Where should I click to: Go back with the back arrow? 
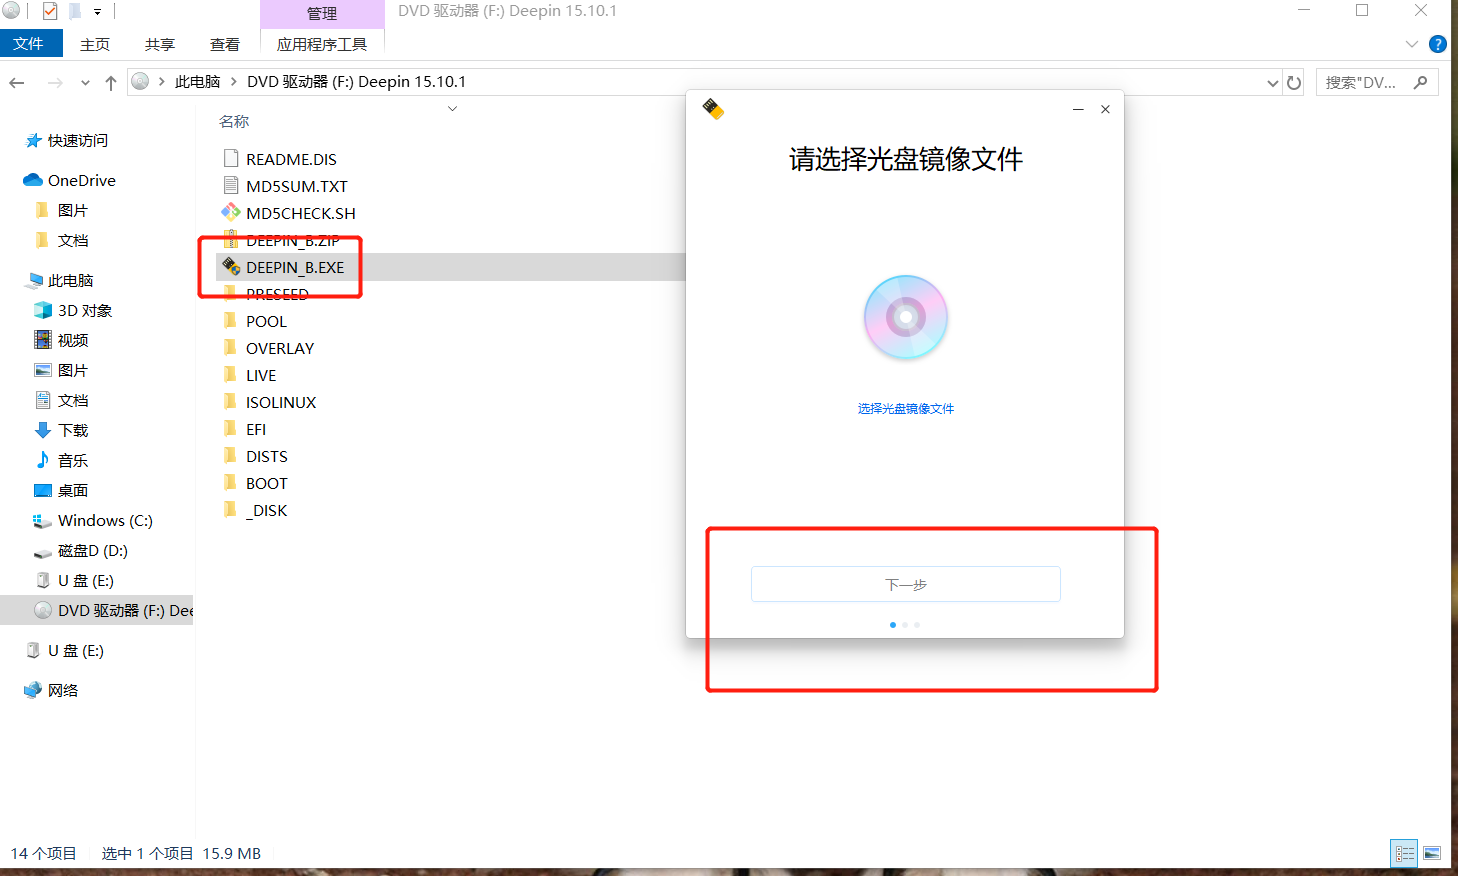[17, 82]
